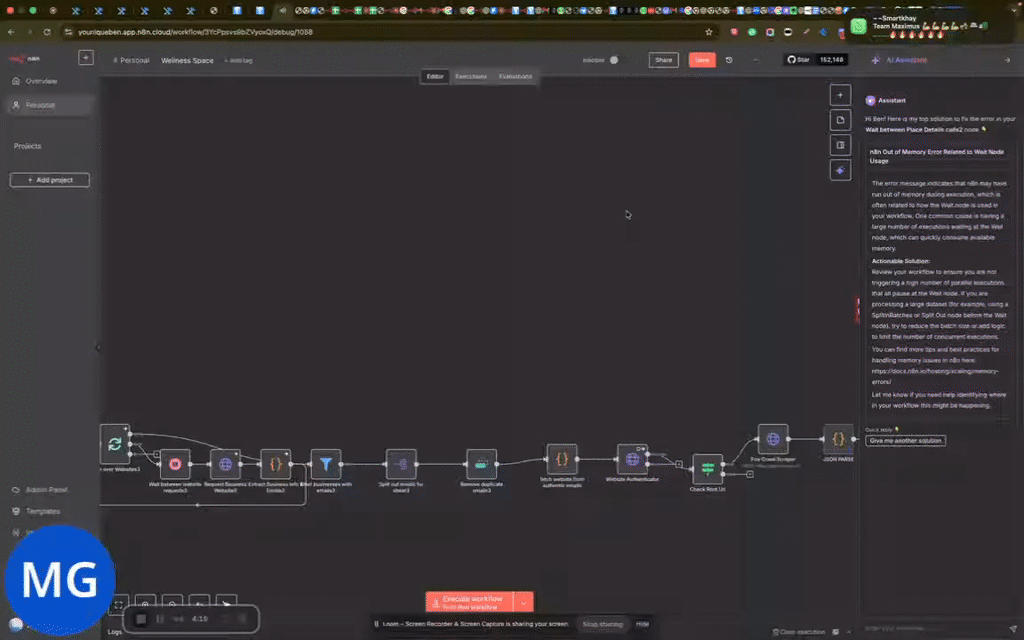The height and width of the screenshot is (640, 1024).
Task: Select the Fire Crawl Scraper node
Action: click(773, 440)
